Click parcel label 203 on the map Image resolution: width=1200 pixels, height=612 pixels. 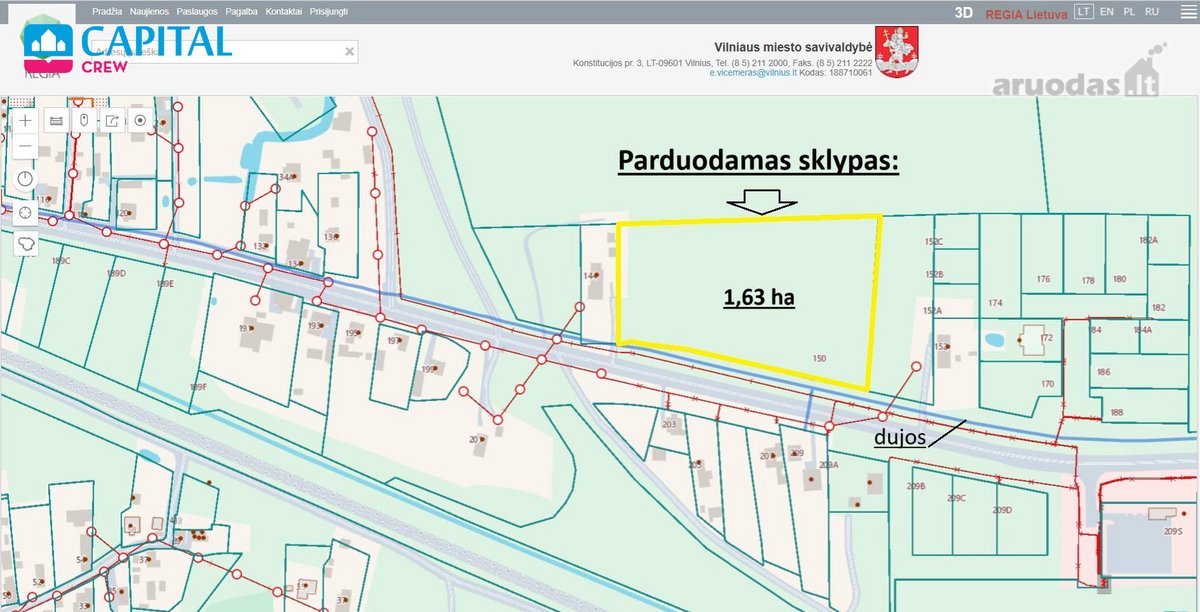click(x=669, y=425)
